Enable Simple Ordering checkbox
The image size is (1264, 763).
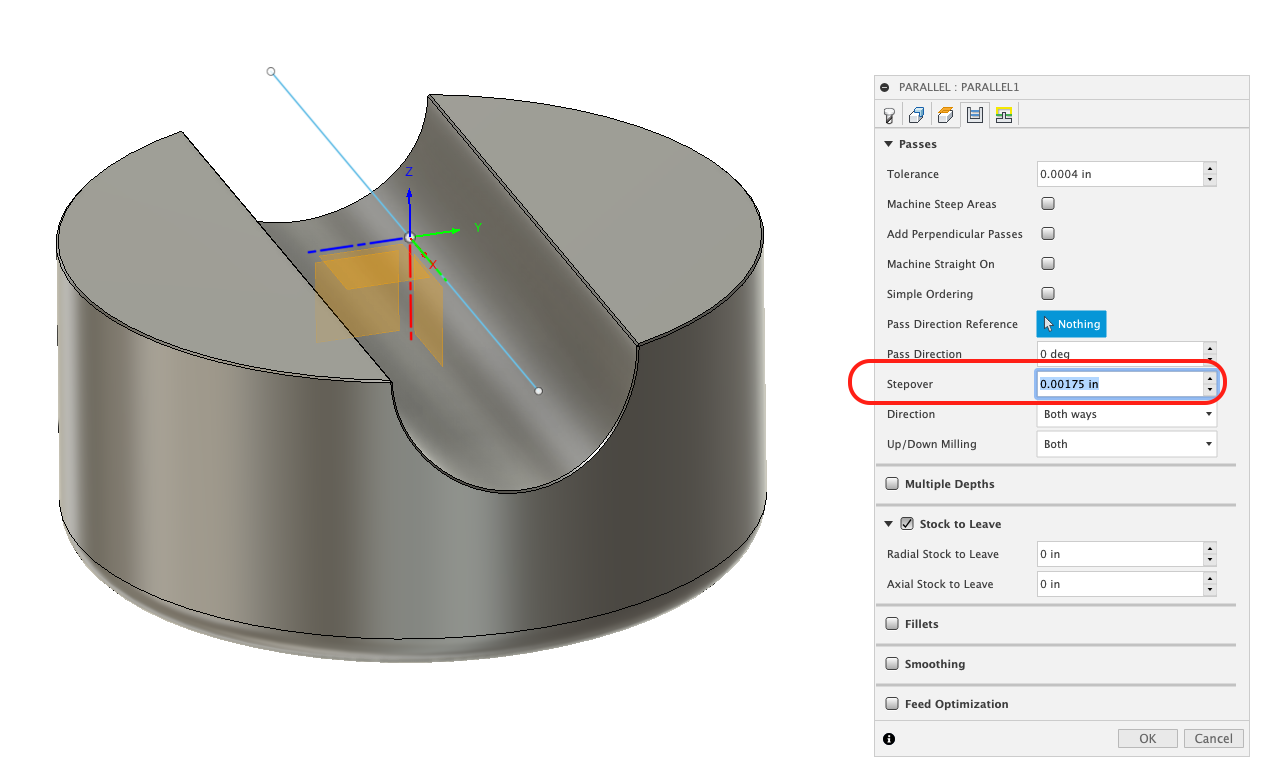point(1048,294)
